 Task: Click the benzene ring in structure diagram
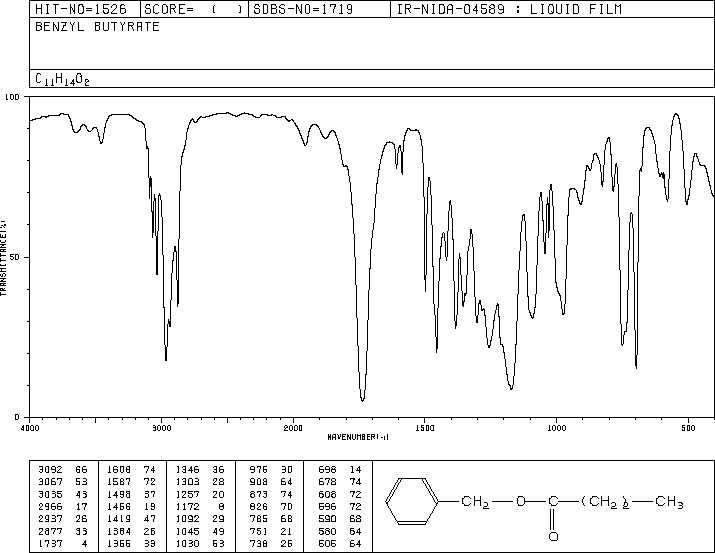point(412,501)
